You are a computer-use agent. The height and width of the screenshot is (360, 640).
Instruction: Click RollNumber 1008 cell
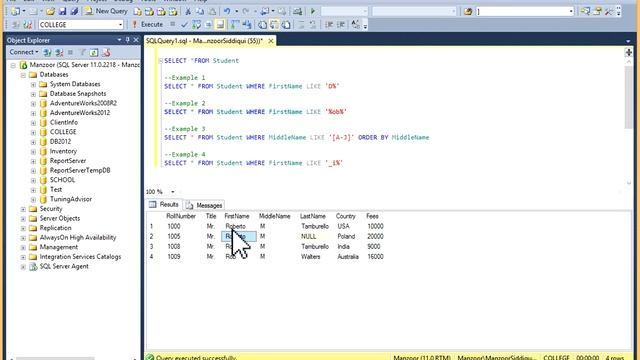173,247
